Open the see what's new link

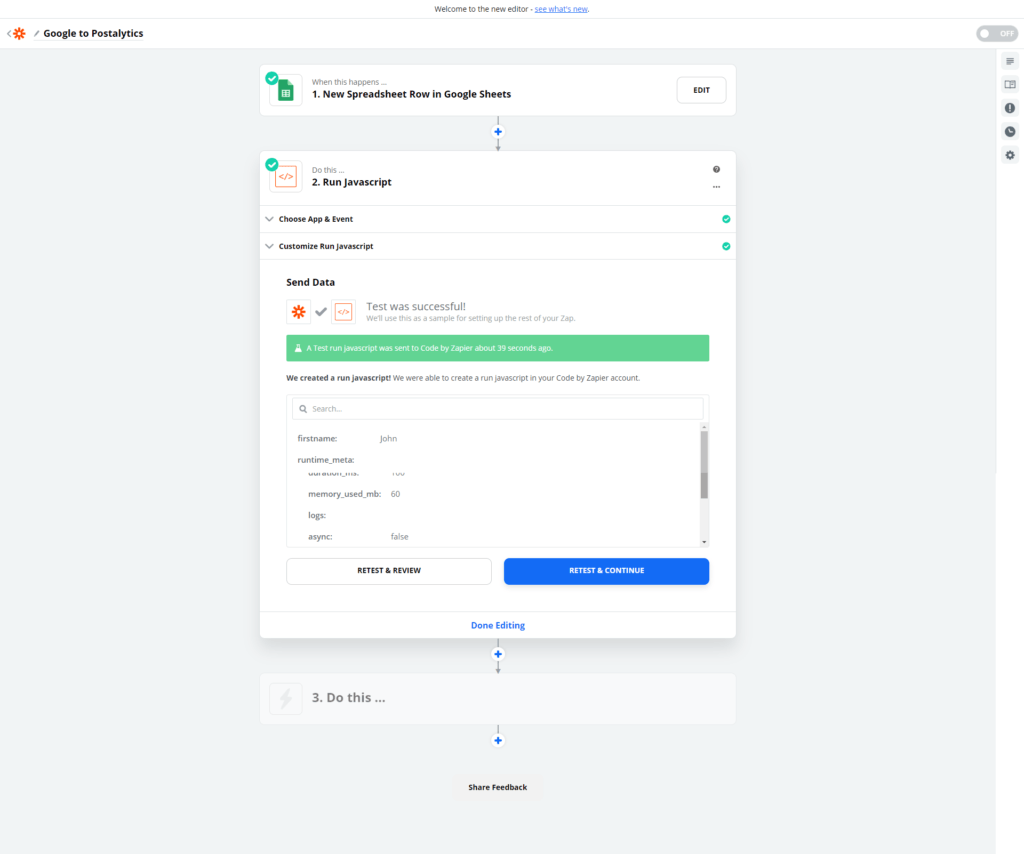[561, 9]
